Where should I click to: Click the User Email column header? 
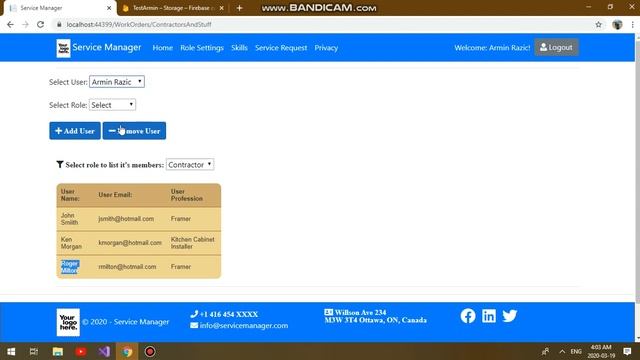point(115,195)
